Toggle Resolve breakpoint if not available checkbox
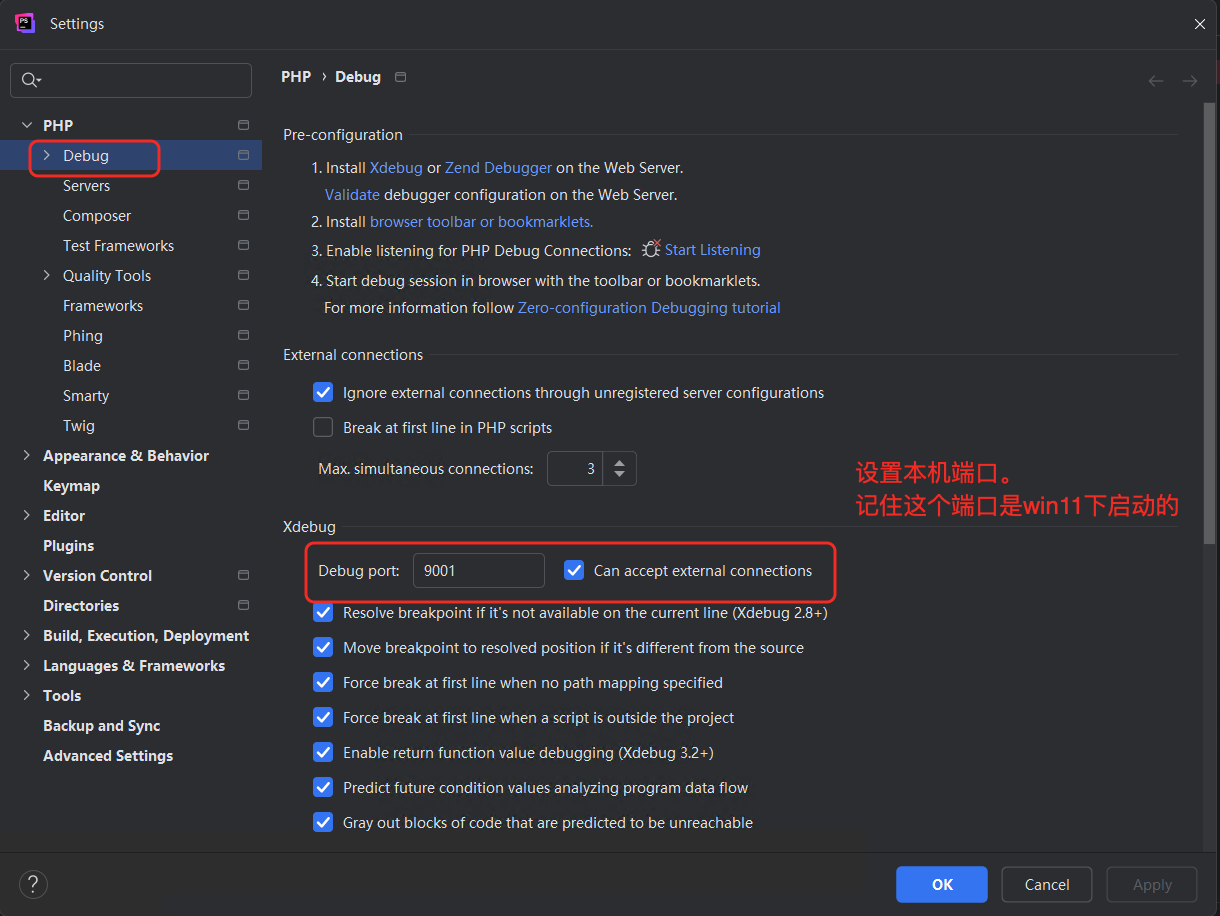Image resolution: width=1220 pixels, height=916 pixels. coord(323,612)
